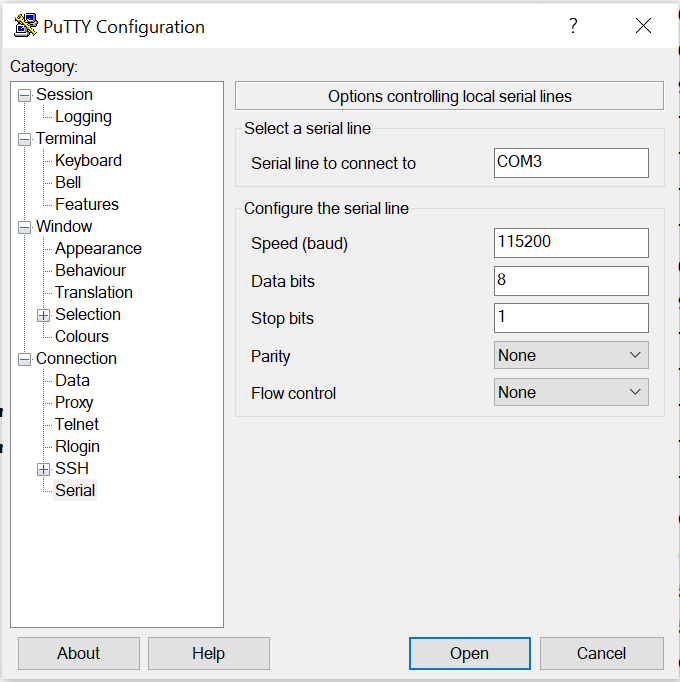The width and height of the screenshot is (680, 682).
Task: Collapse the Session tree node
Action: (x=24, y=95)
